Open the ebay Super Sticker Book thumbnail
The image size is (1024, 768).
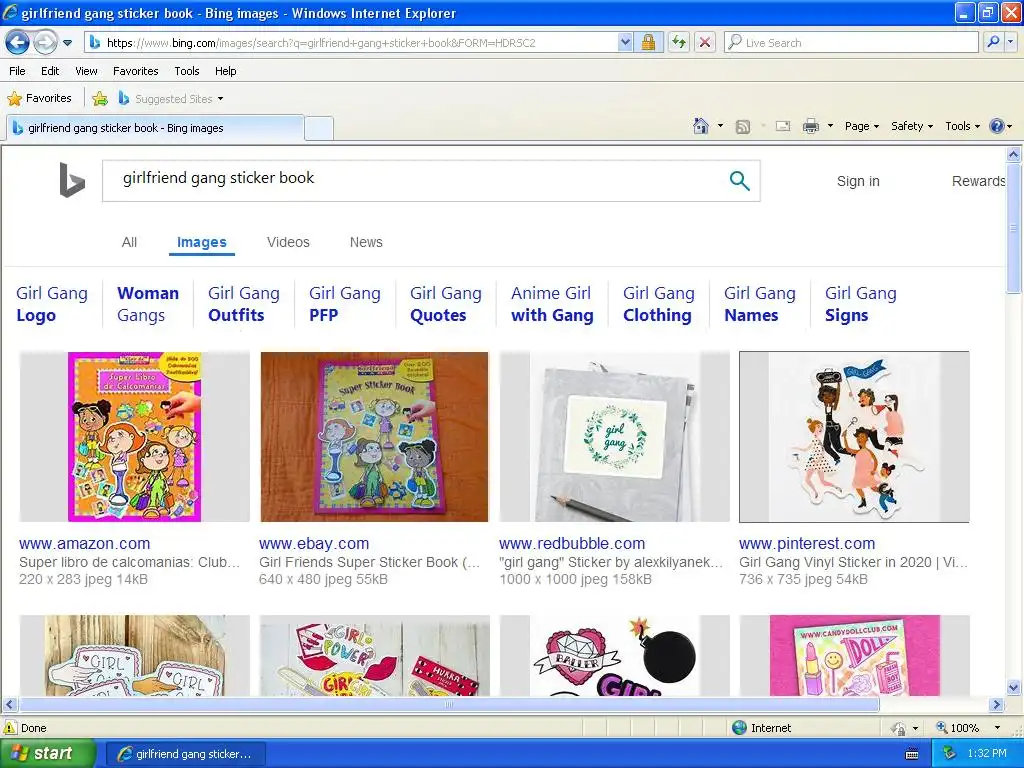[374, 437]
